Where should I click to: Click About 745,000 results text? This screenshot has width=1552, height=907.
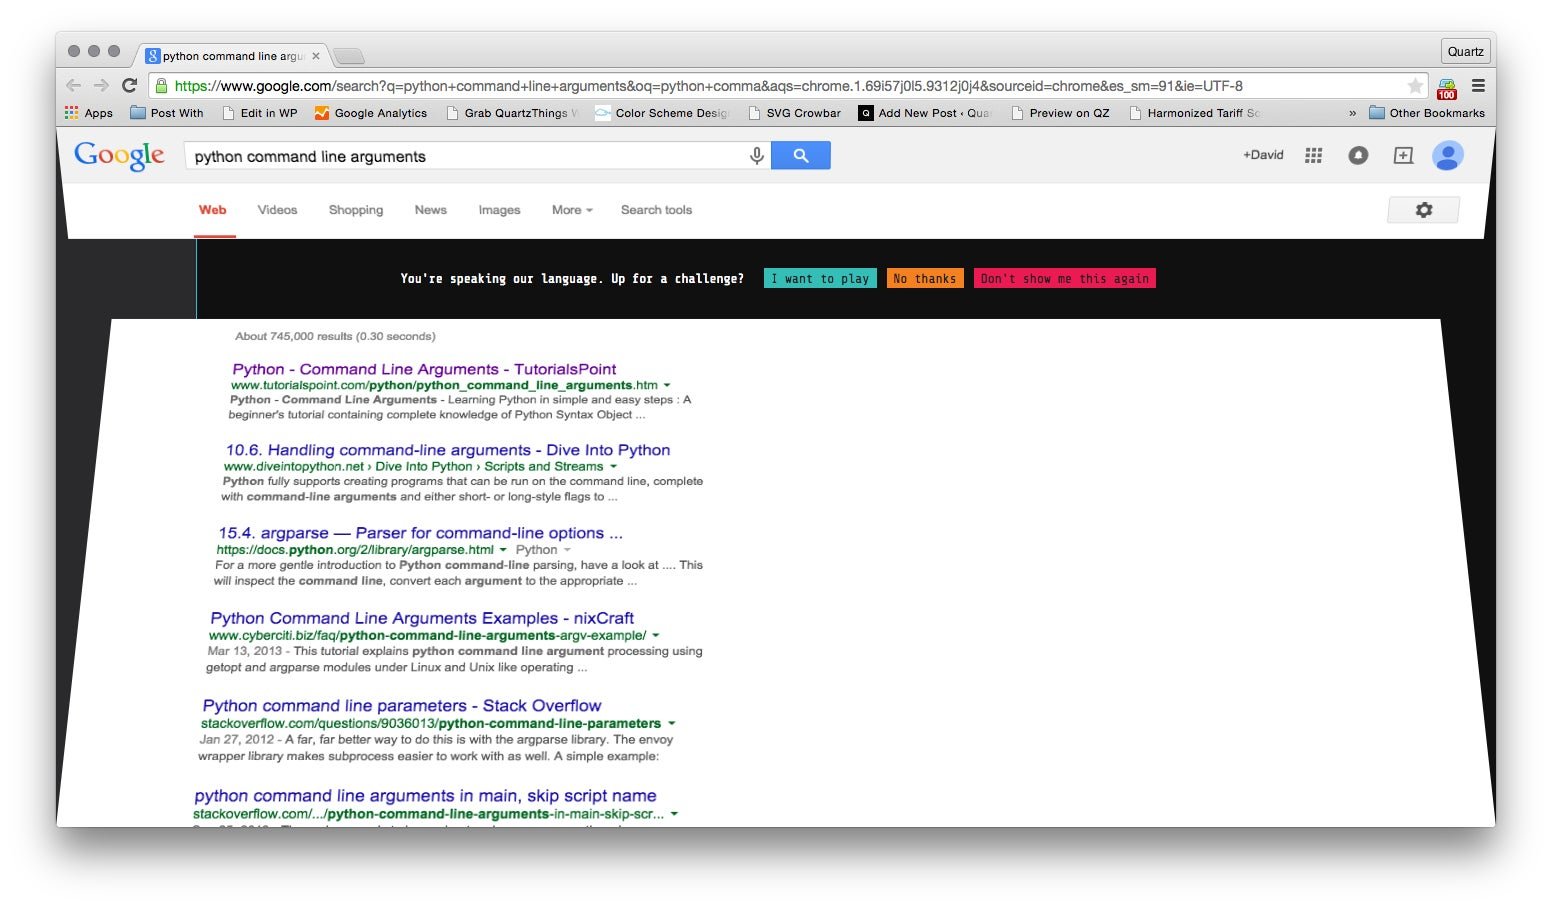[x=335, y=336]
